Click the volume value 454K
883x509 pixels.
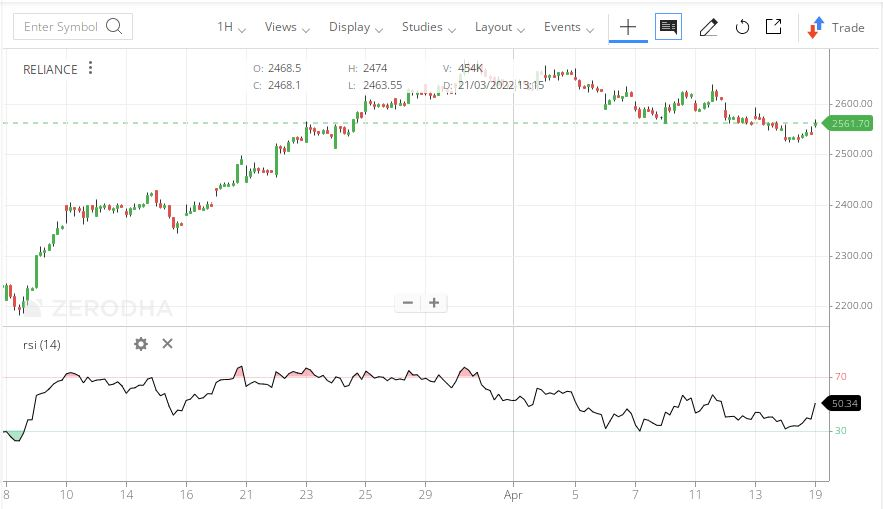(470, 68)
